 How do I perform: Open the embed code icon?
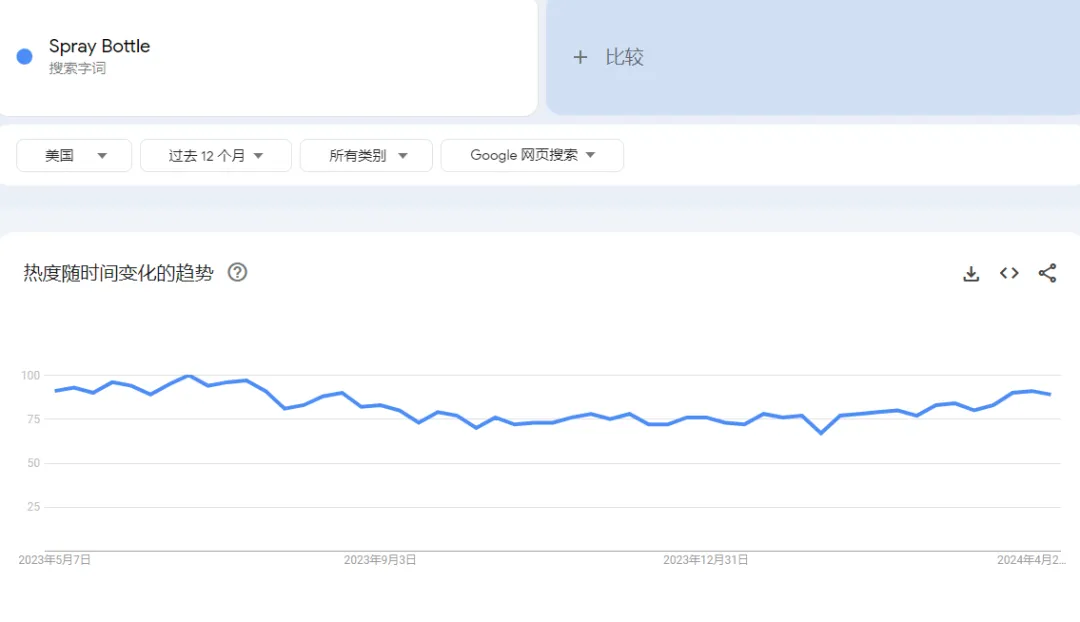[1009, 273]
